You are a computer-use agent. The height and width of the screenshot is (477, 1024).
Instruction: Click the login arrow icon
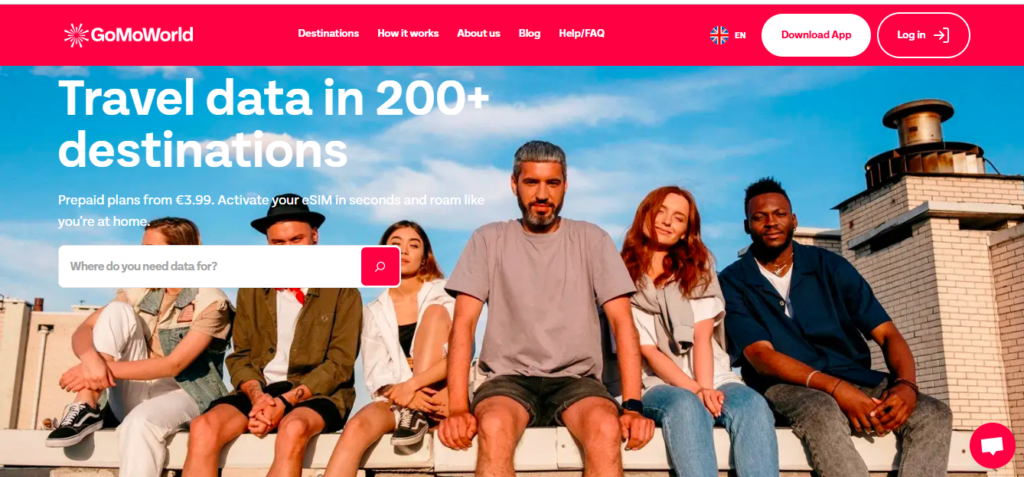941,35
